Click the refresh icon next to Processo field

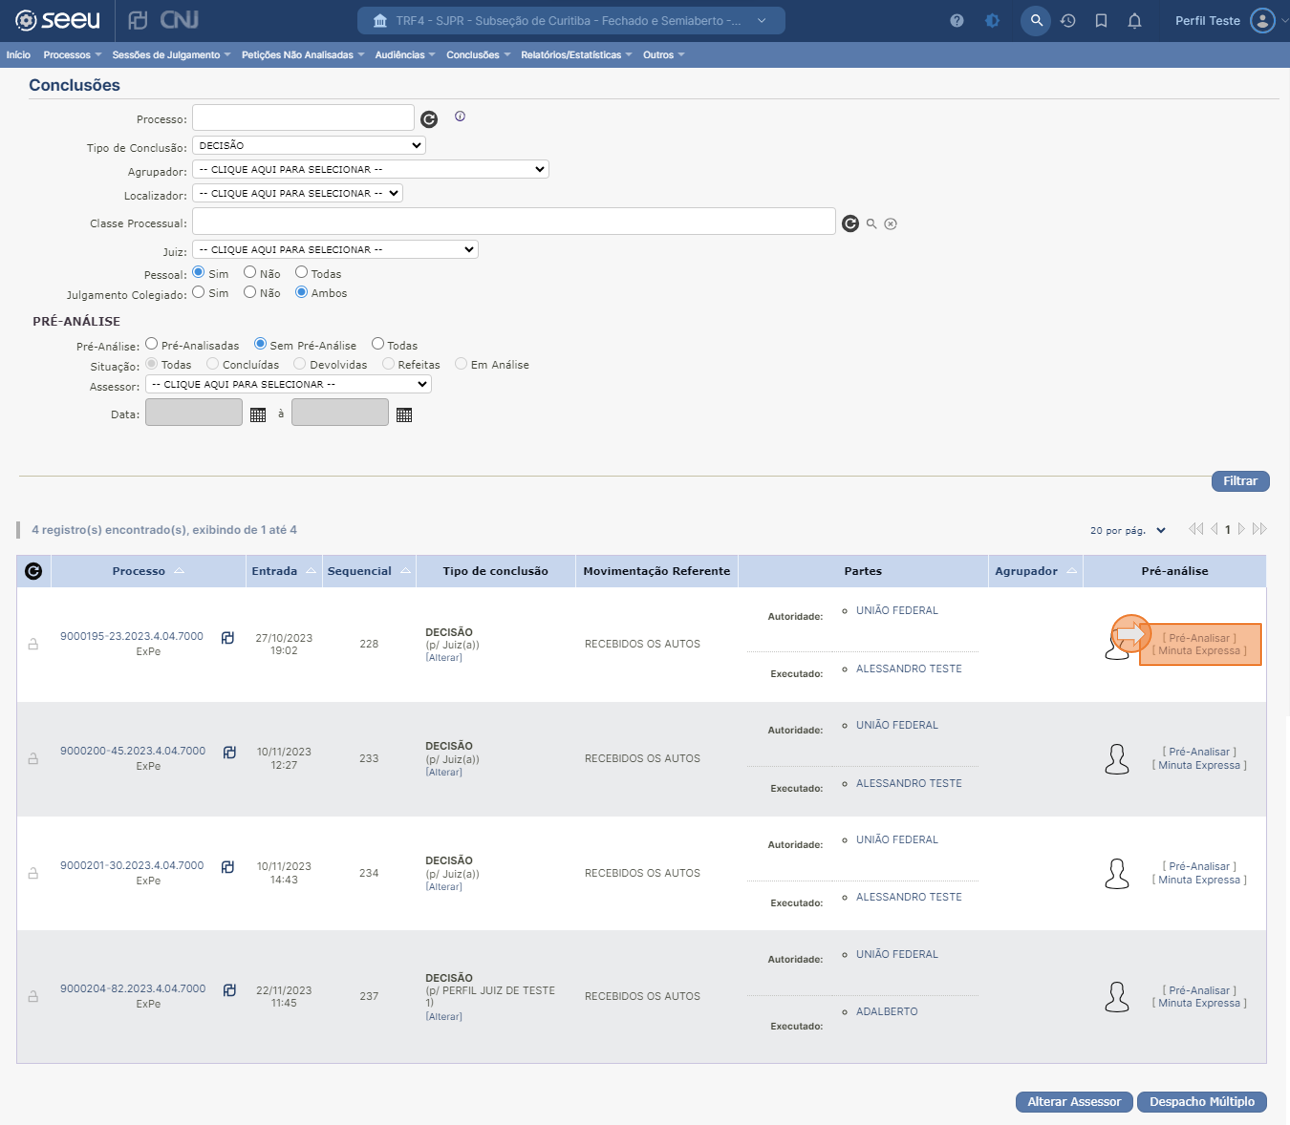click(429, 119)
